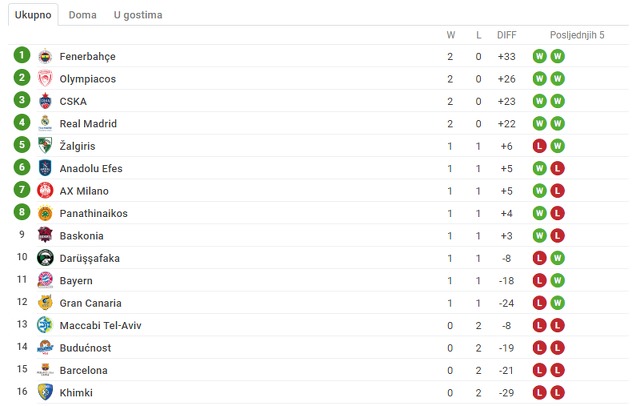The image size is (632, 406).
Task: Switch to the Doma tab
Action: [x=82, y=15]
